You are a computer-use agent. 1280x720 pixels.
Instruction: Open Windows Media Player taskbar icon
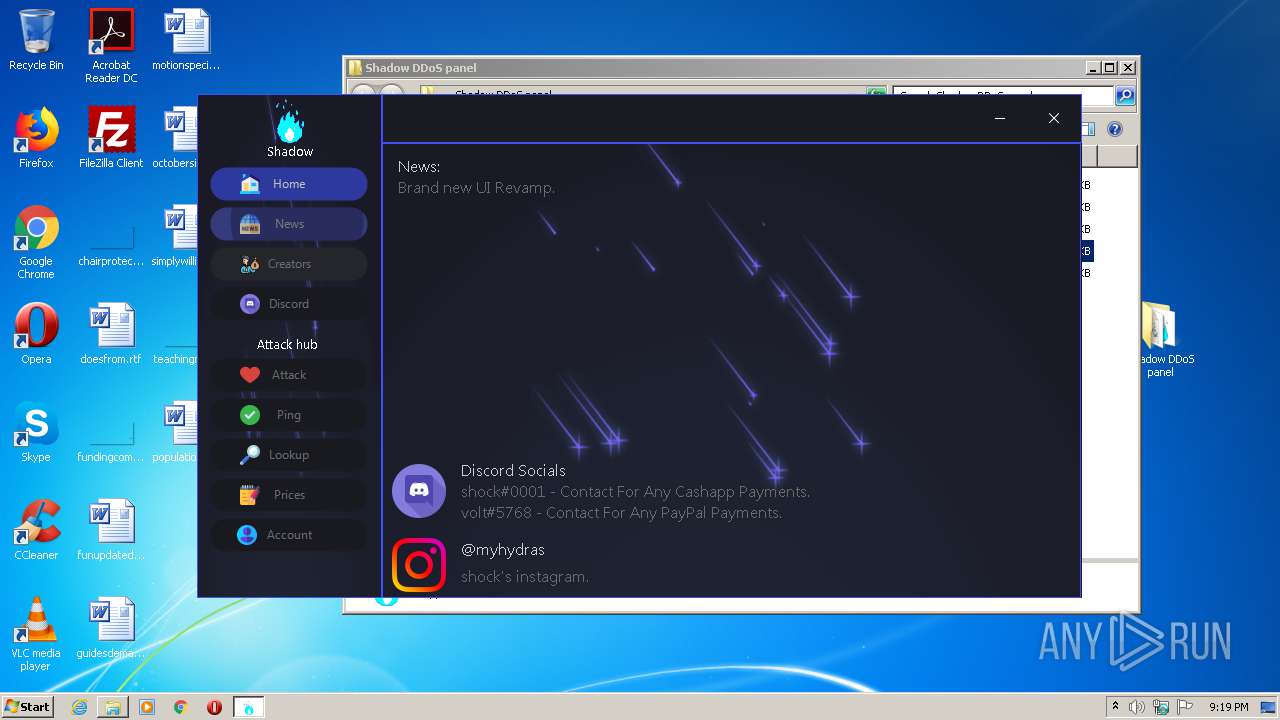(x=147, y=707)
